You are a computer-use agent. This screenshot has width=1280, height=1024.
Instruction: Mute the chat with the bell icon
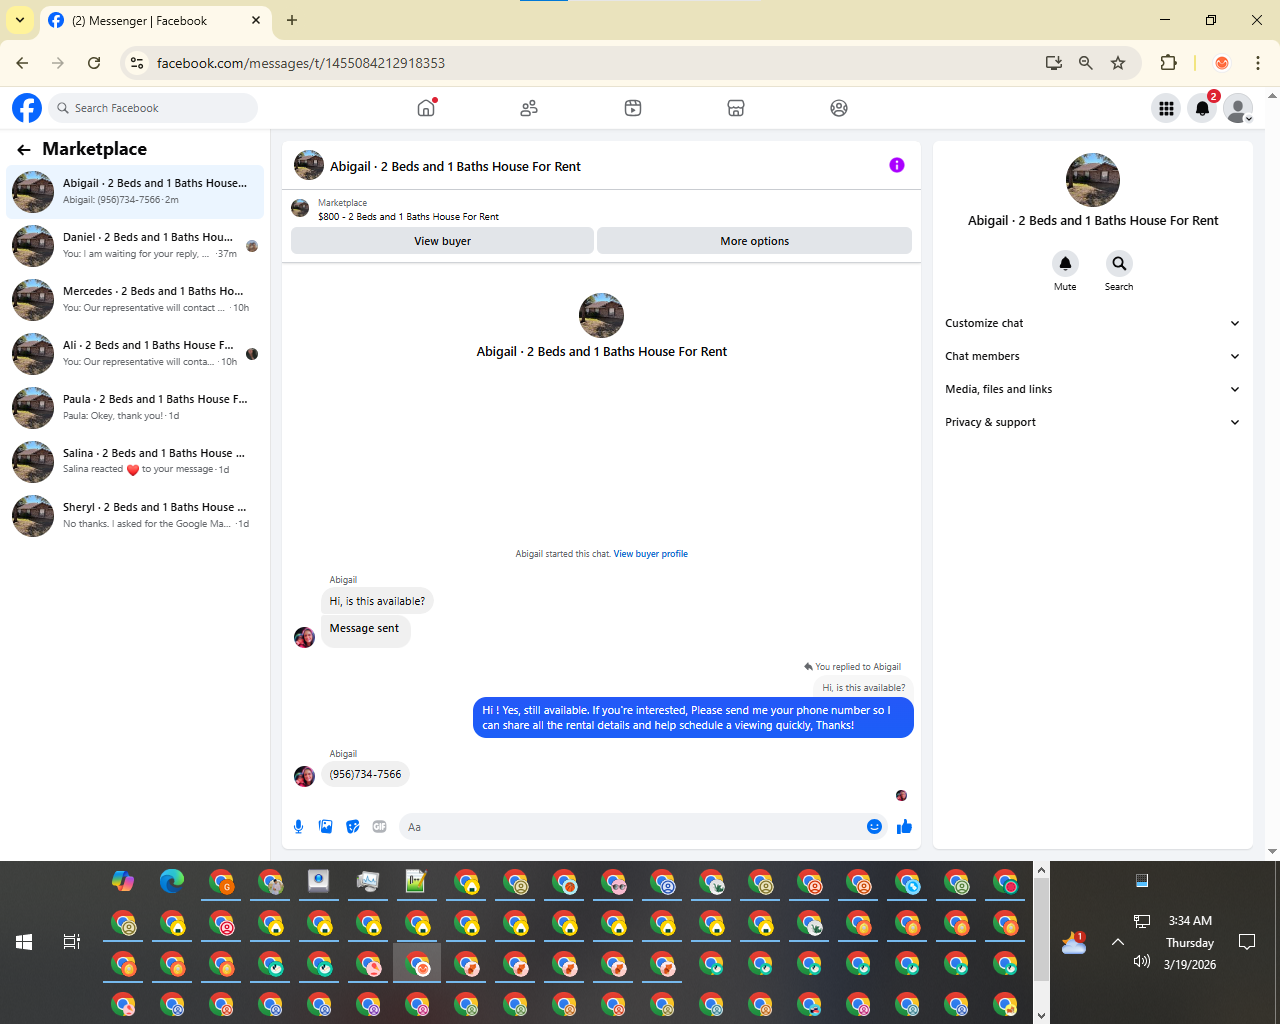[x=1065, y=263]
